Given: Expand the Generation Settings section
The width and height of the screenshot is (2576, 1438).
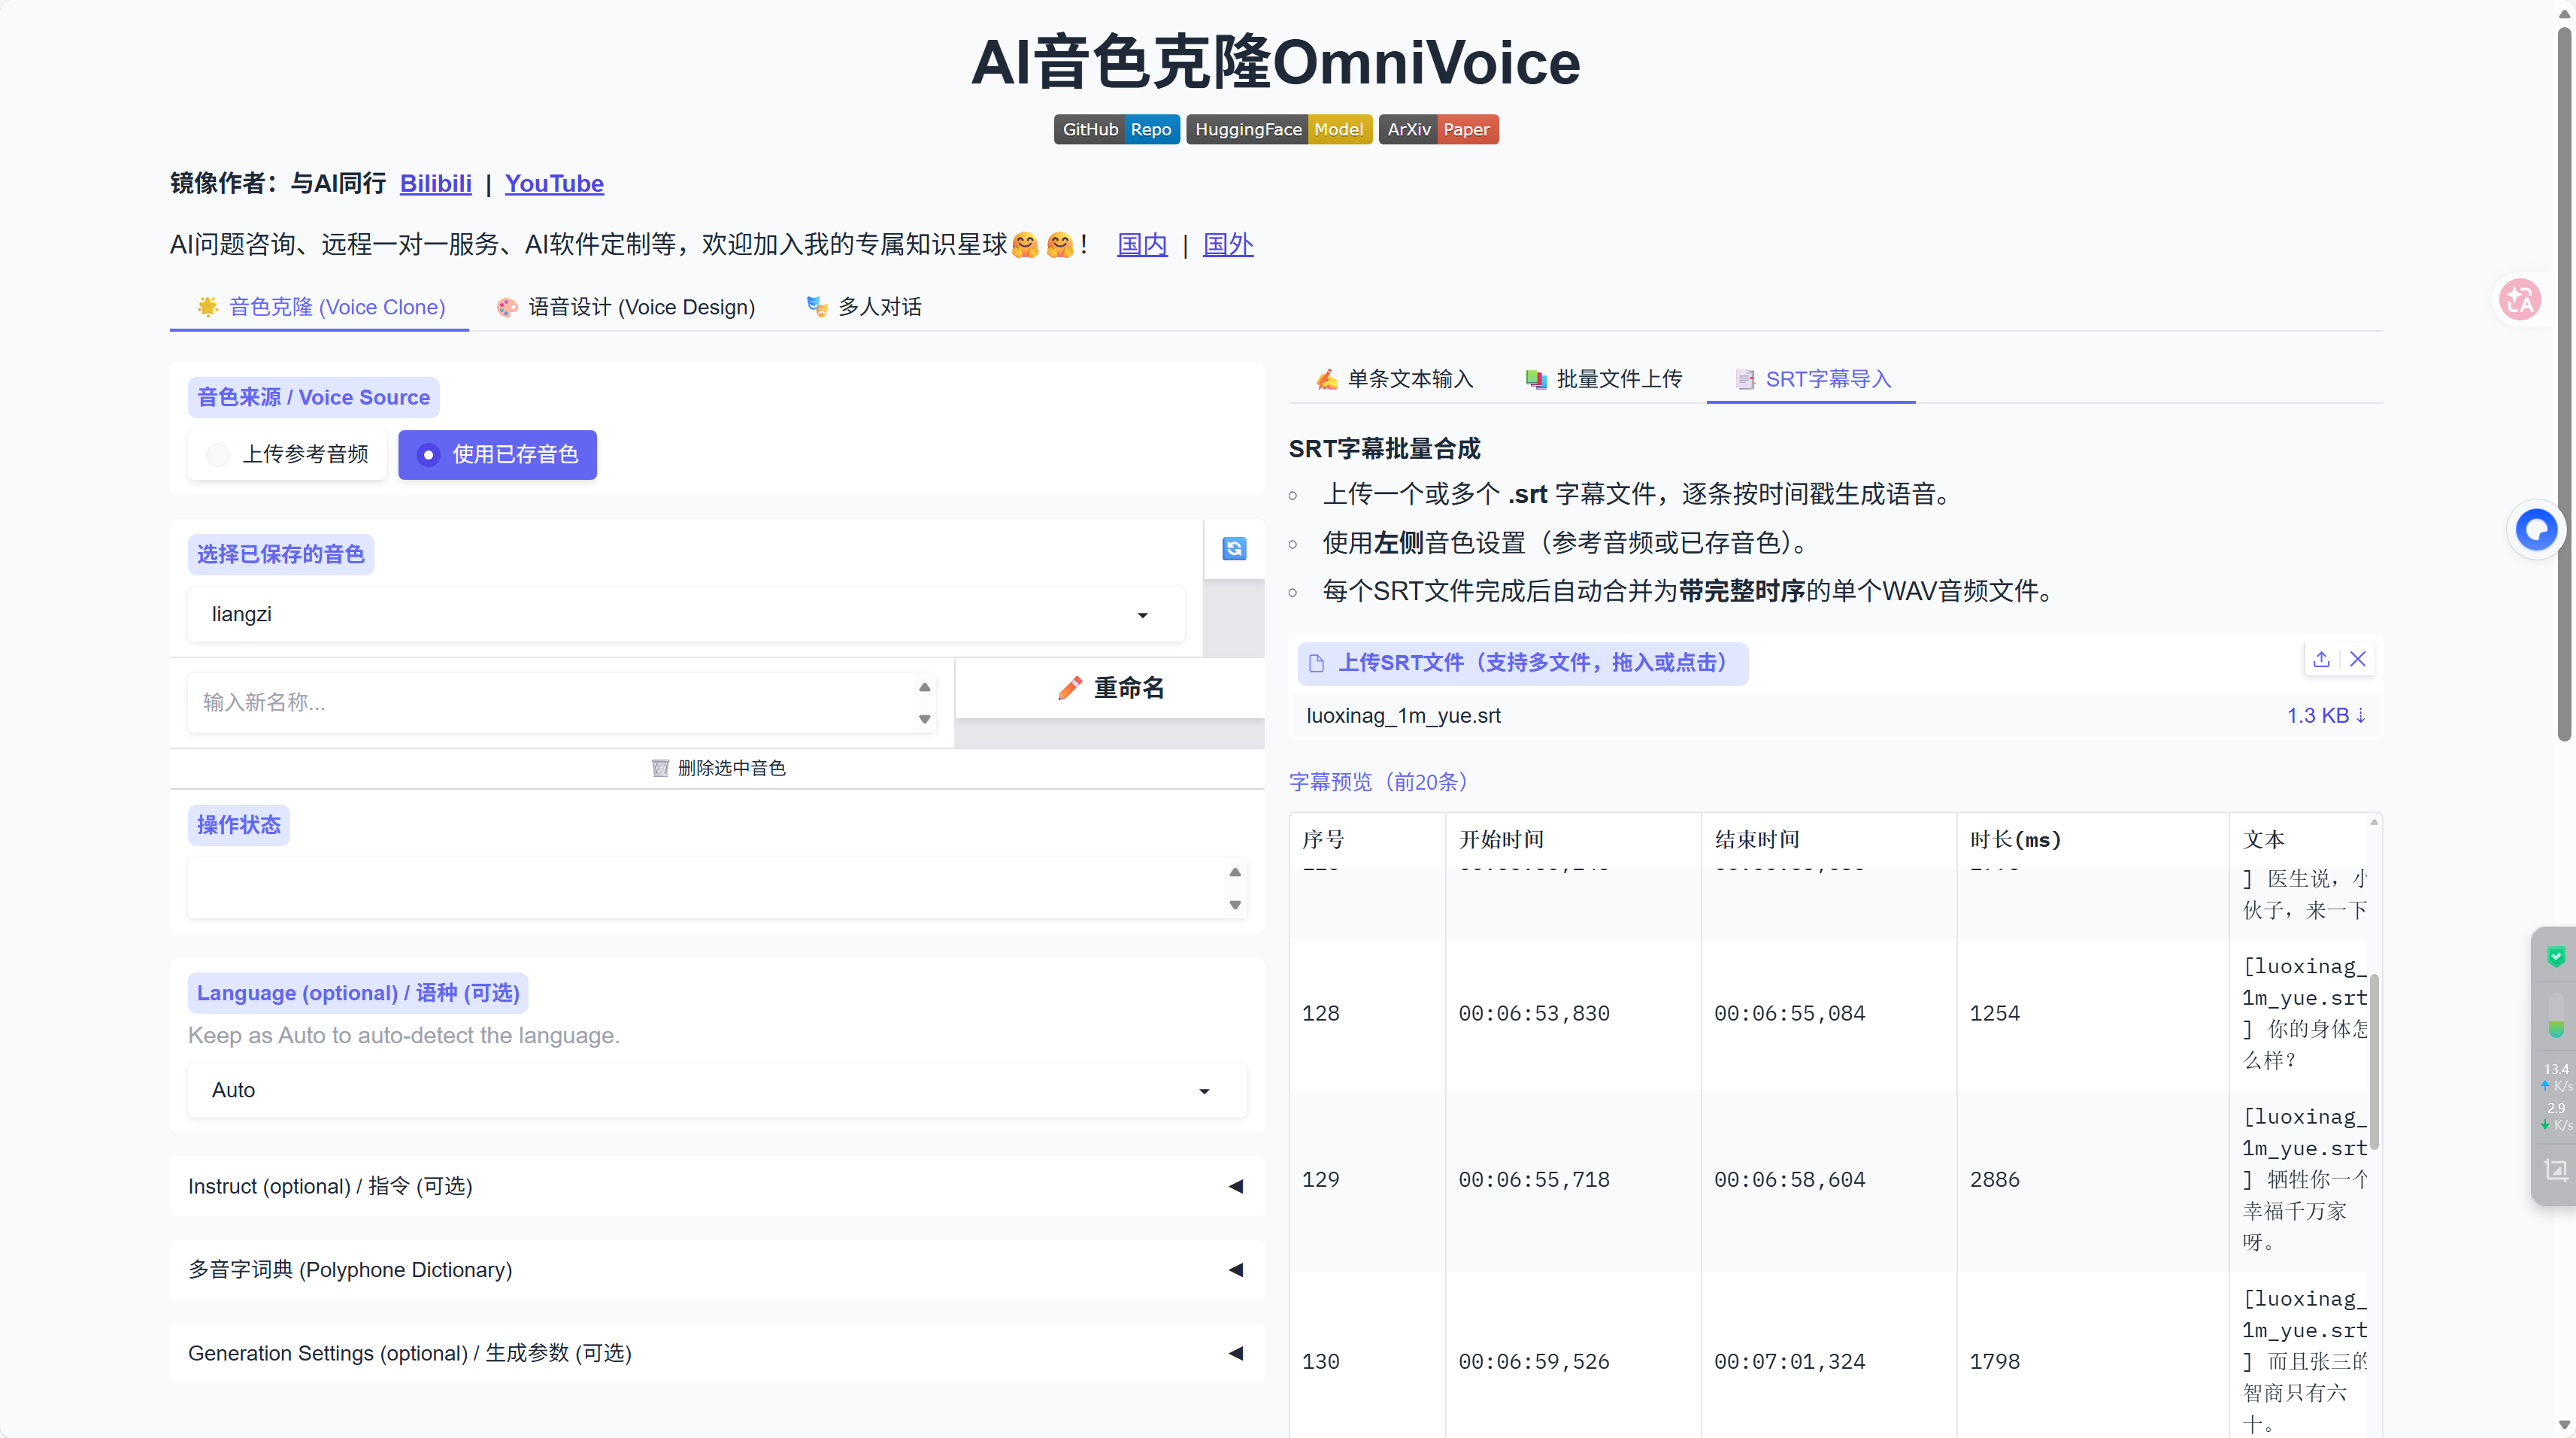Looking at the screenshot, I should pyautogui.click(x=717, y=1354).
